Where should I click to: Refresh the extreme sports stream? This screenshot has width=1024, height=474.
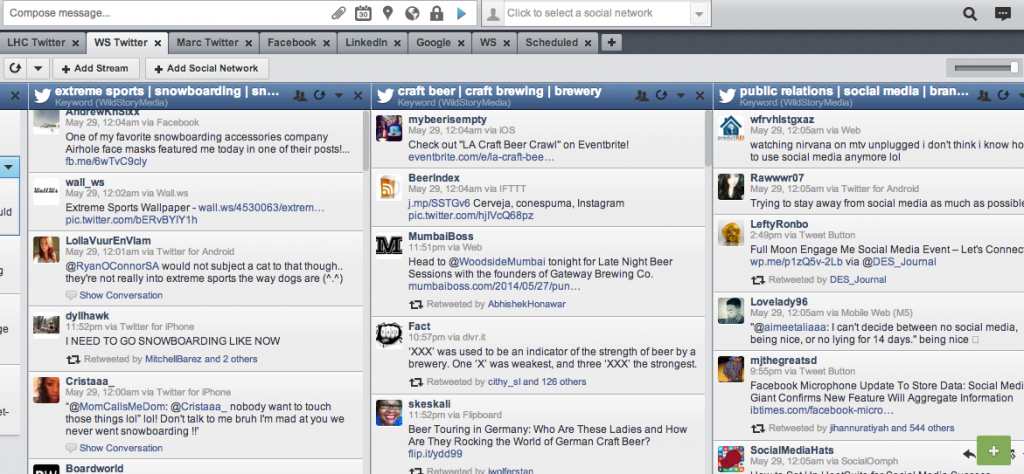pyautogui.click(x=319, y=96)
